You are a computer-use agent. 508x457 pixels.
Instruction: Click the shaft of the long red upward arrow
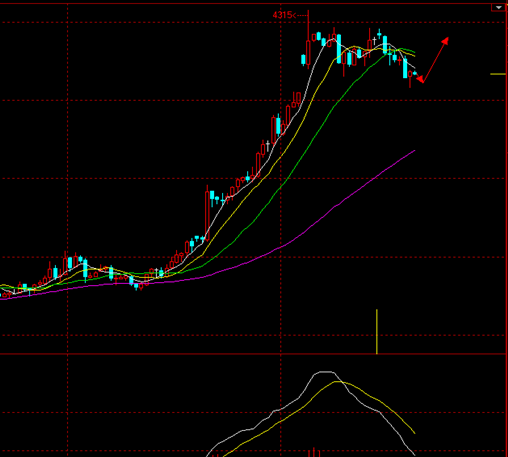pos(434,61)
